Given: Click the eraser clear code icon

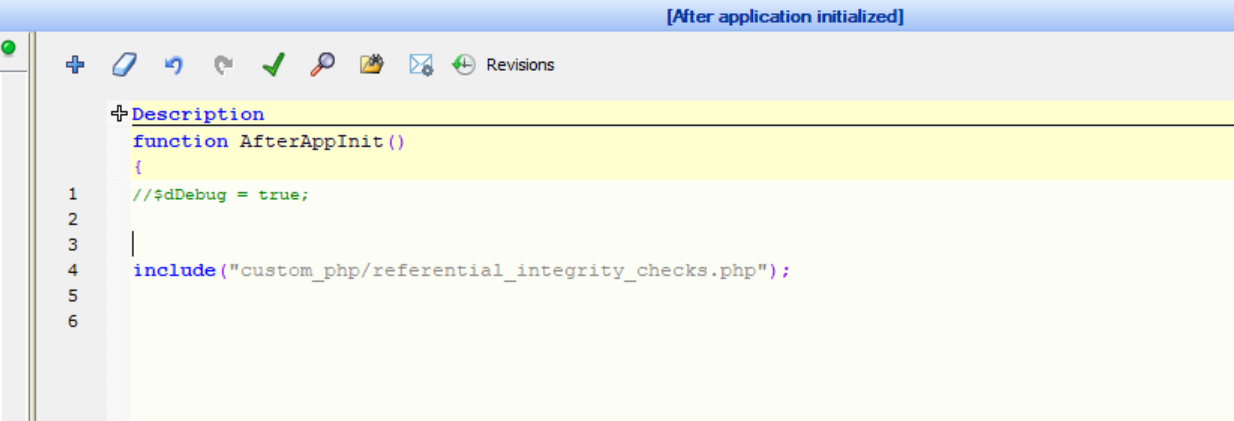Looking at the screenshot, I should 122,65.
